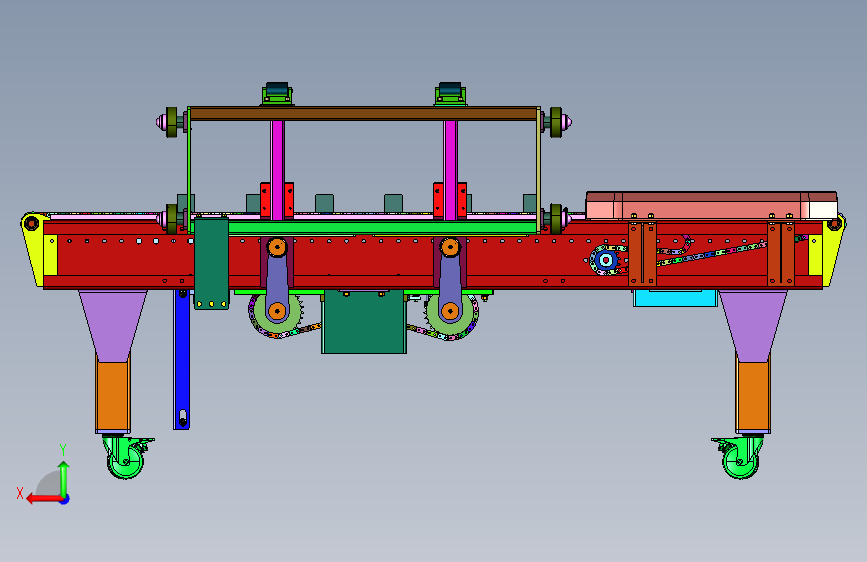Click the top-left green mounting bracket
Image resolution: width=867 pixels, height=562 pixels.
(277, 94)
